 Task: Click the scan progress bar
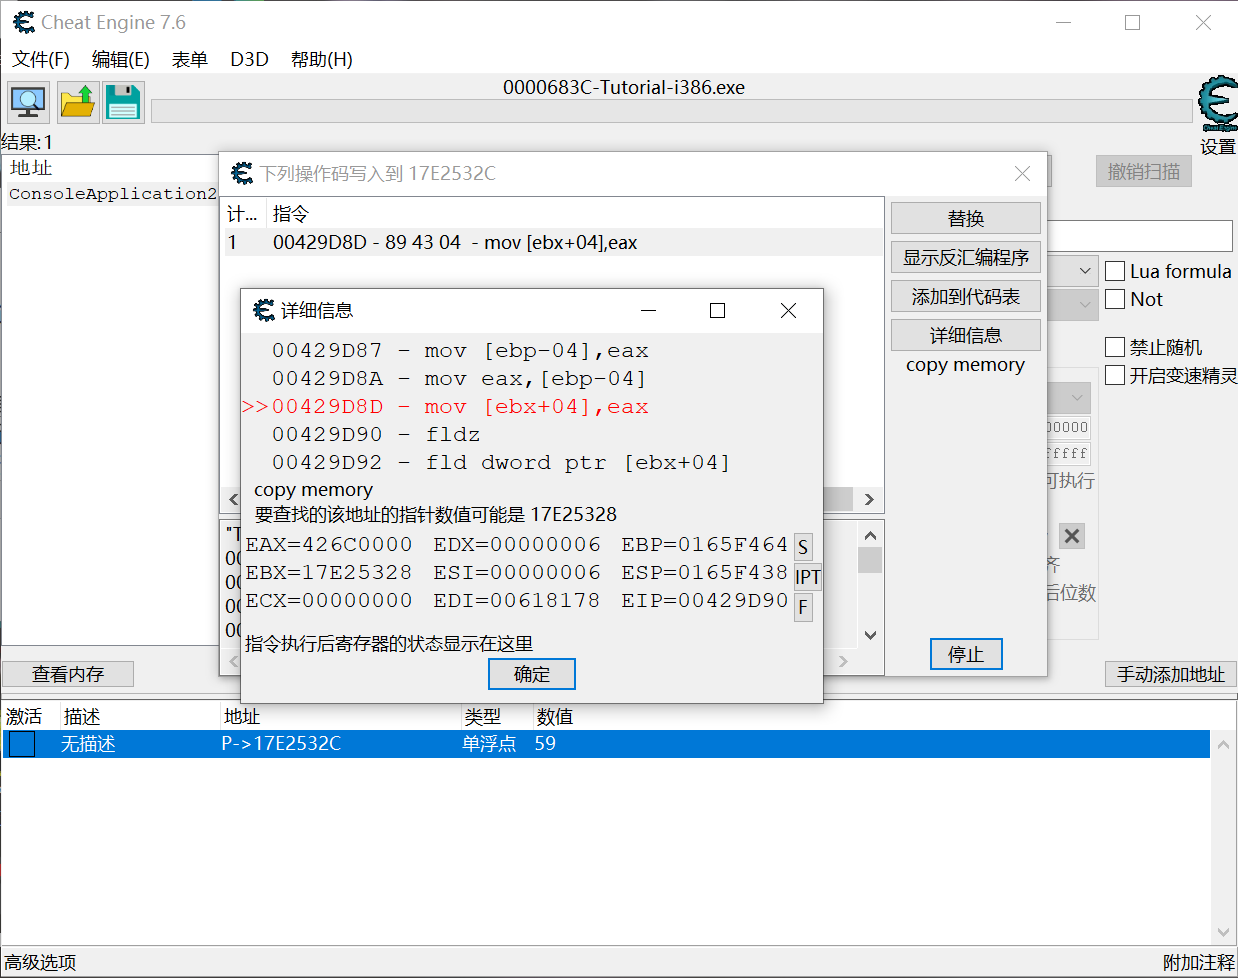click(x=673, y=111)
